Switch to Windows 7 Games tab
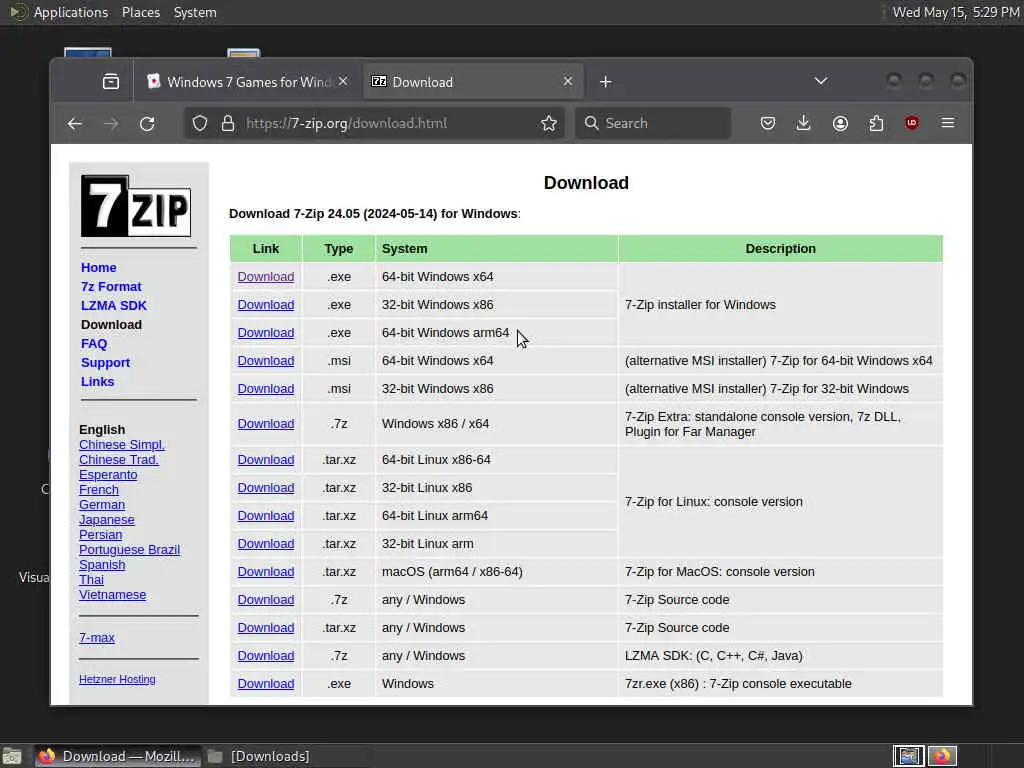Screen dimensions: 1024x768 click(248, 82)
